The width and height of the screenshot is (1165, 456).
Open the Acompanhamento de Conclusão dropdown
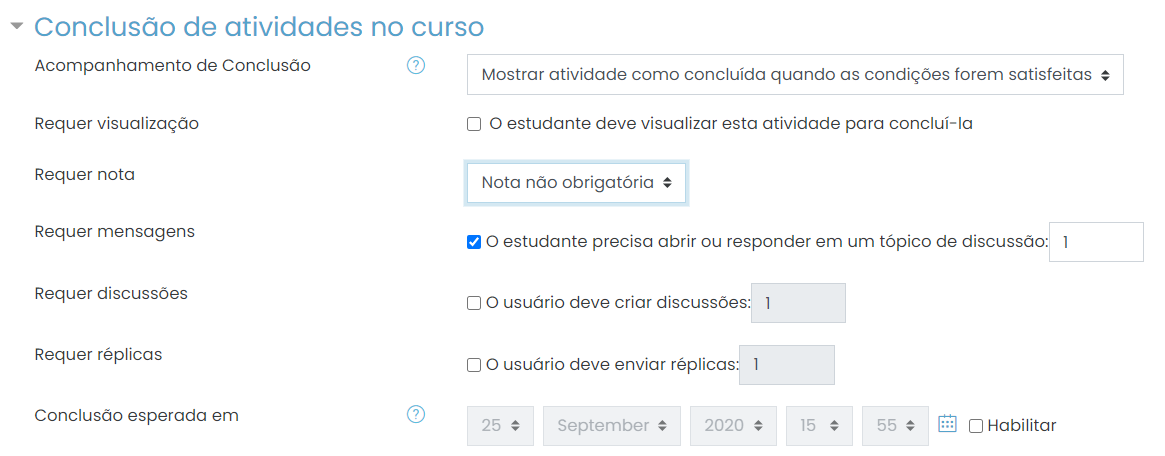(795, 74)
